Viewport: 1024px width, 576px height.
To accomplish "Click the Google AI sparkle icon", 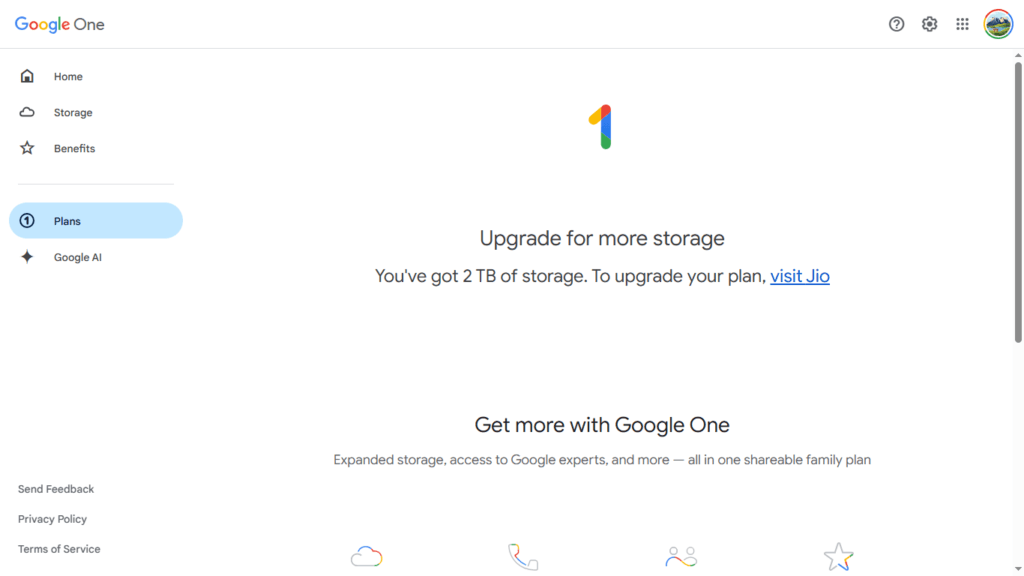I will click(27, 257).
